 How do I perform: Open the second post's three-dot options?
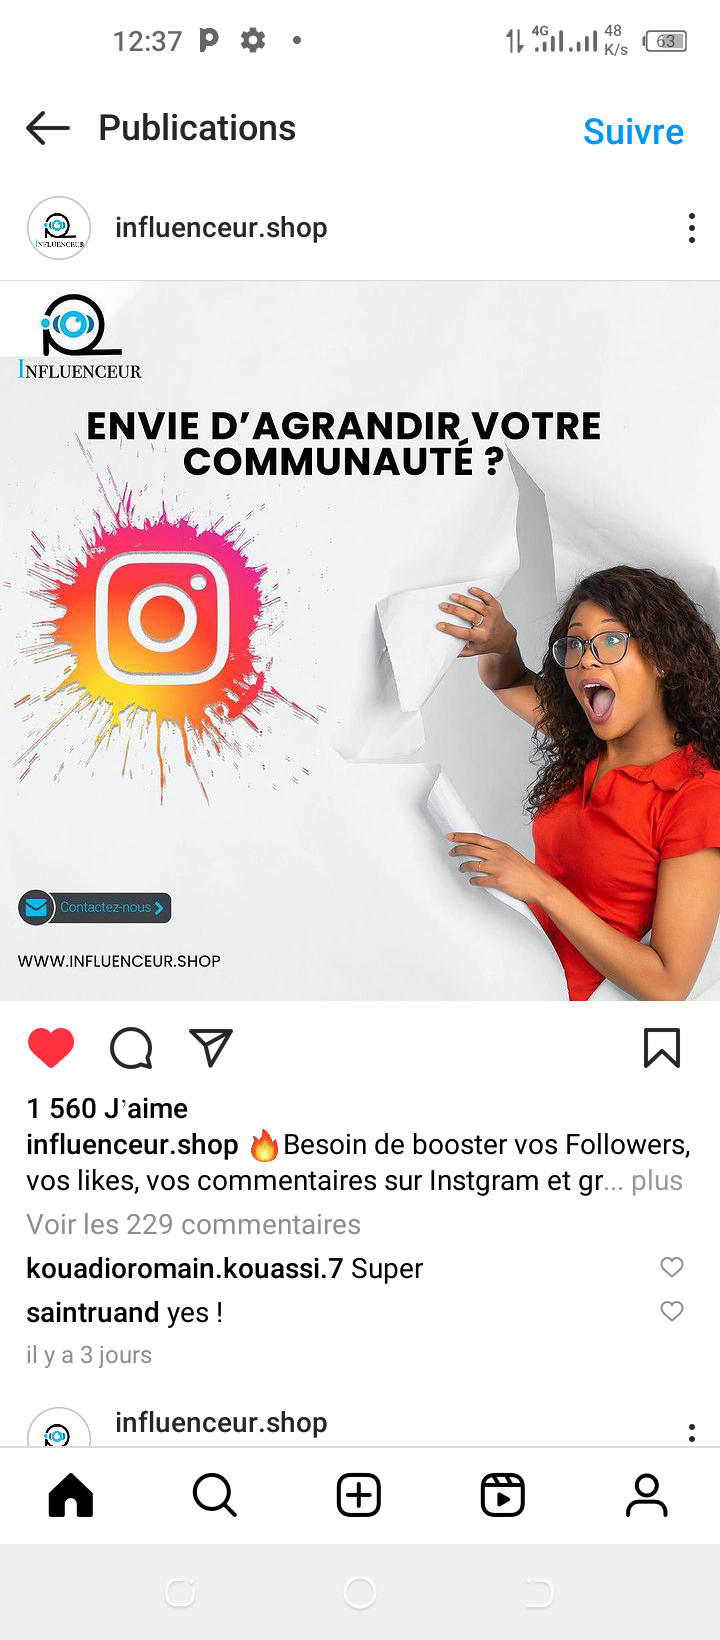(x=692, y=1432)
